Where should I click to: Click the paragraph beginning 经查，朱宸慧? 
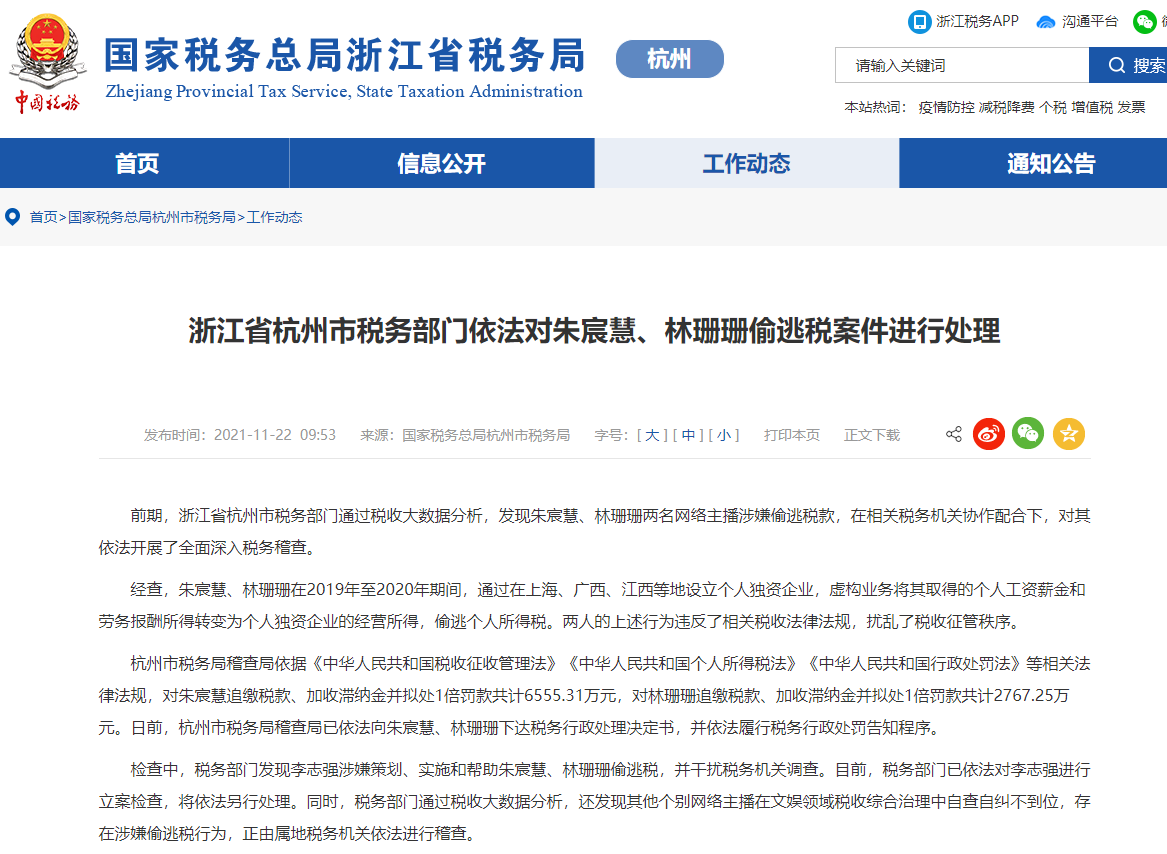coord(594,605)
